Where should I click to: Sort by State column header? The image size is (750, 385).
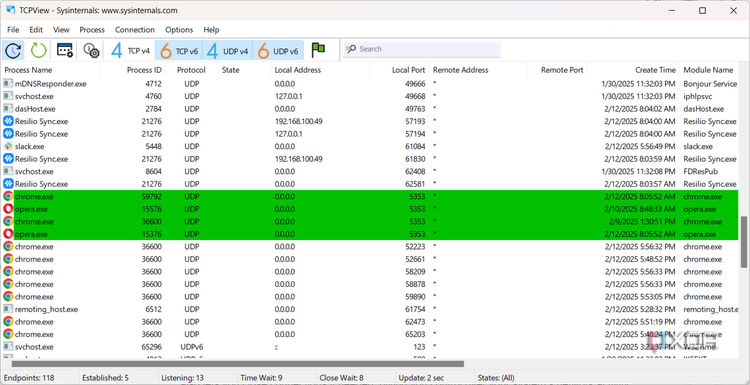(x=231, y=70)
